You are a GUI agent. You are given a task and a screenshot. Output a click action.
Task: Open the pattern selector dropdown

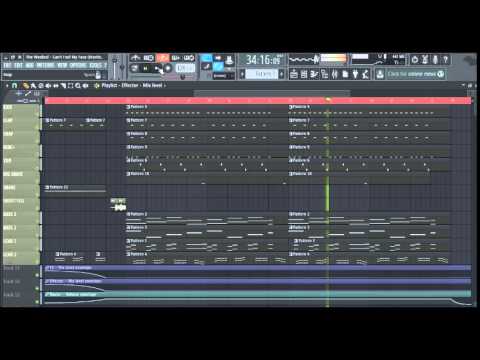coord(262,74)
